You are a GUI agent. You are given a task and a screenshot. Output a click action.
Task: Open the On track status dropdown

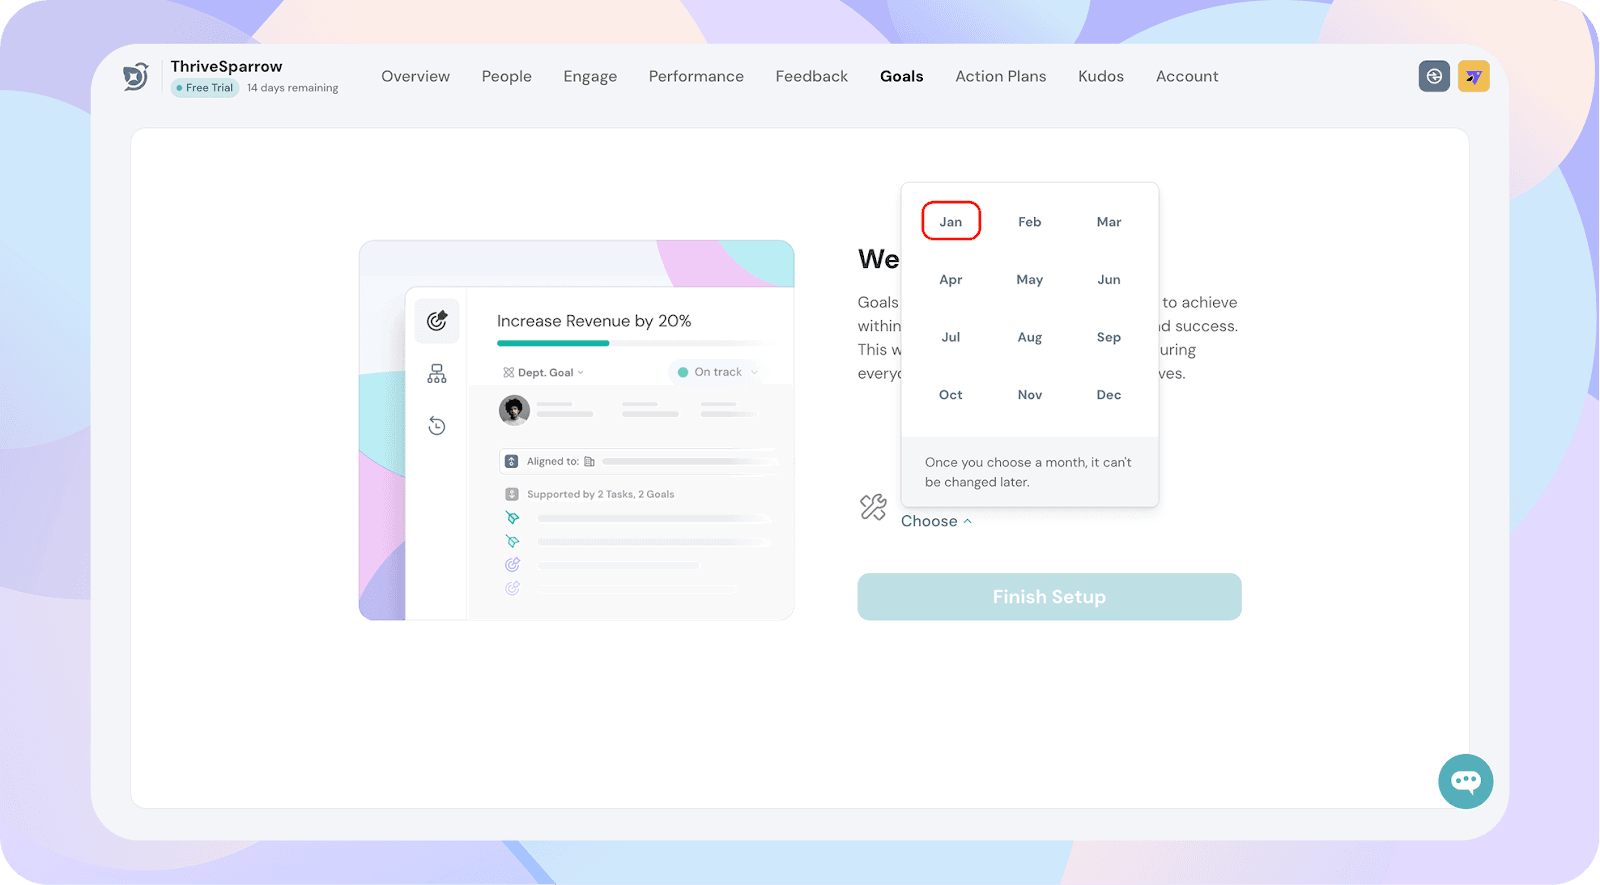click(717, 372)
